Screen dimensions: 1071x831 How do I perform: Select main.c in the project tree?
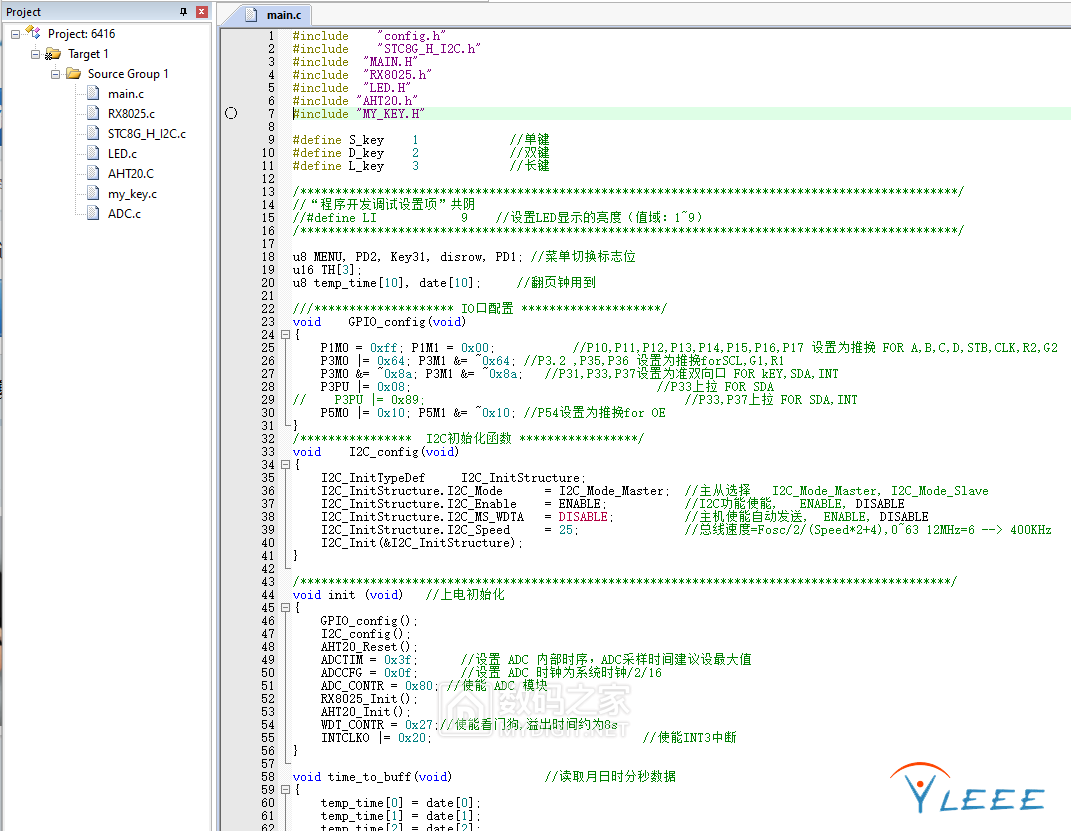(x=126, y=94)
